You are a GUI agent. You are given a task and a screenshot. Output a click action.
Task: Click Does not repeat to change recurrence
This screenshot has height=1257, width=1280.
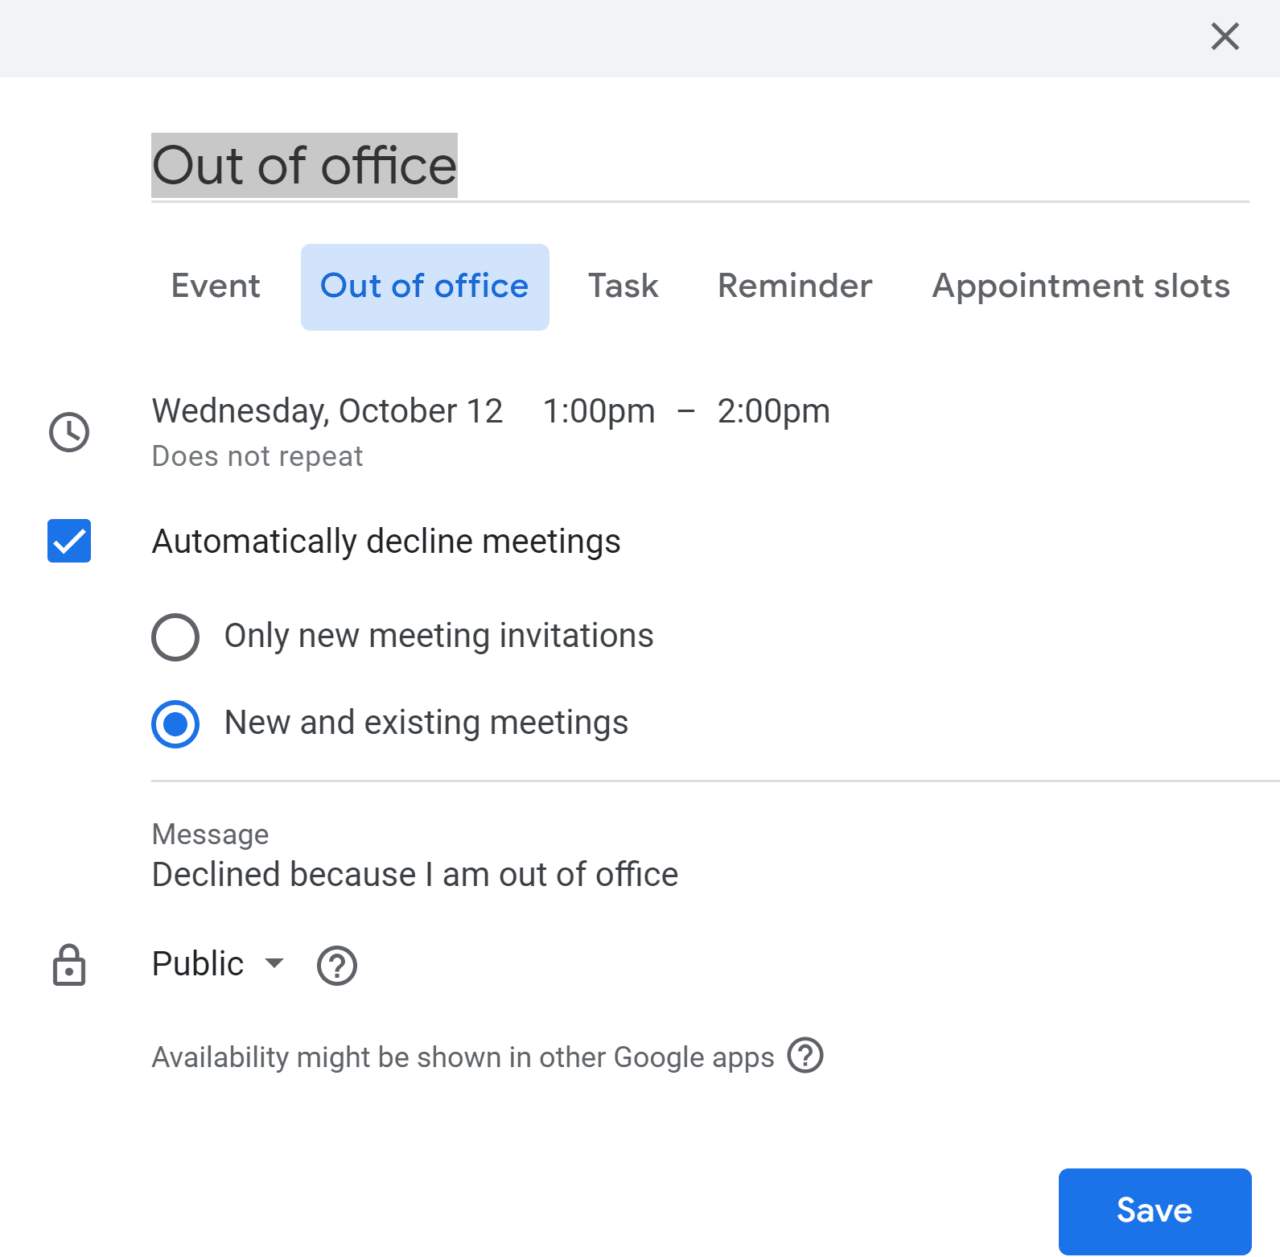click(256, 456)
